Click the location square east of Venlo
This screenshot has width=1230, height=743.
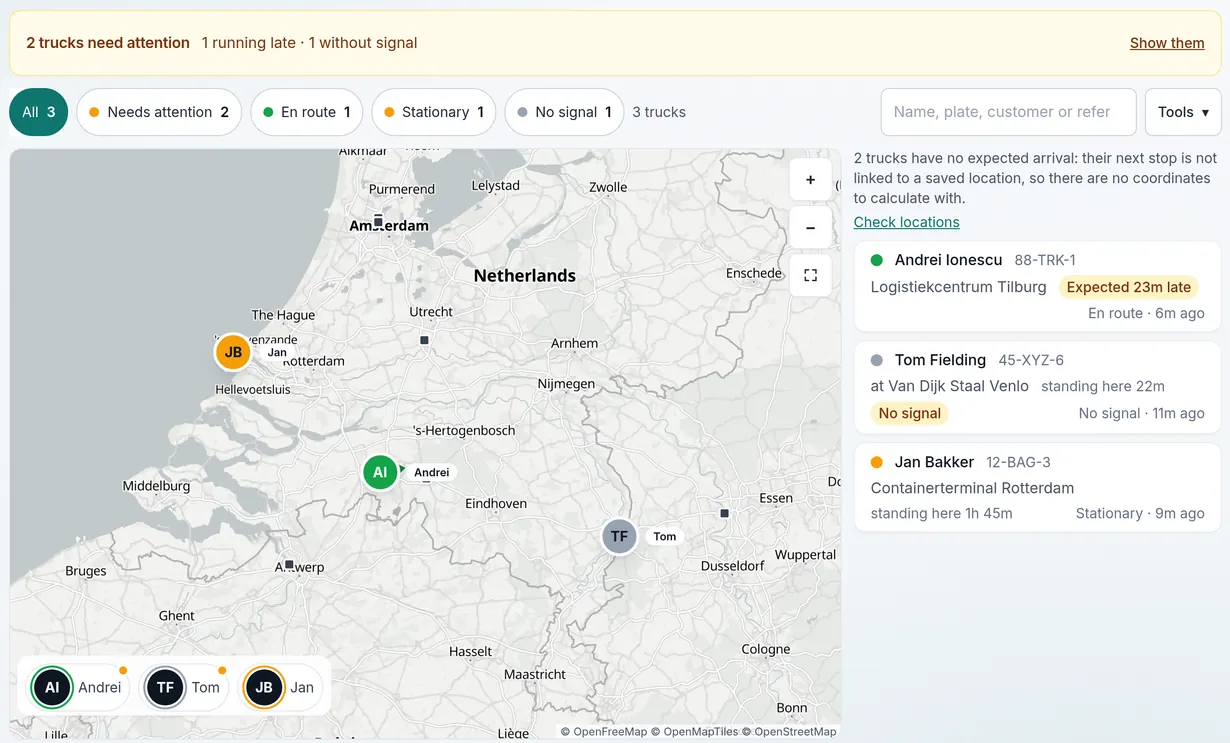[725, 513]
